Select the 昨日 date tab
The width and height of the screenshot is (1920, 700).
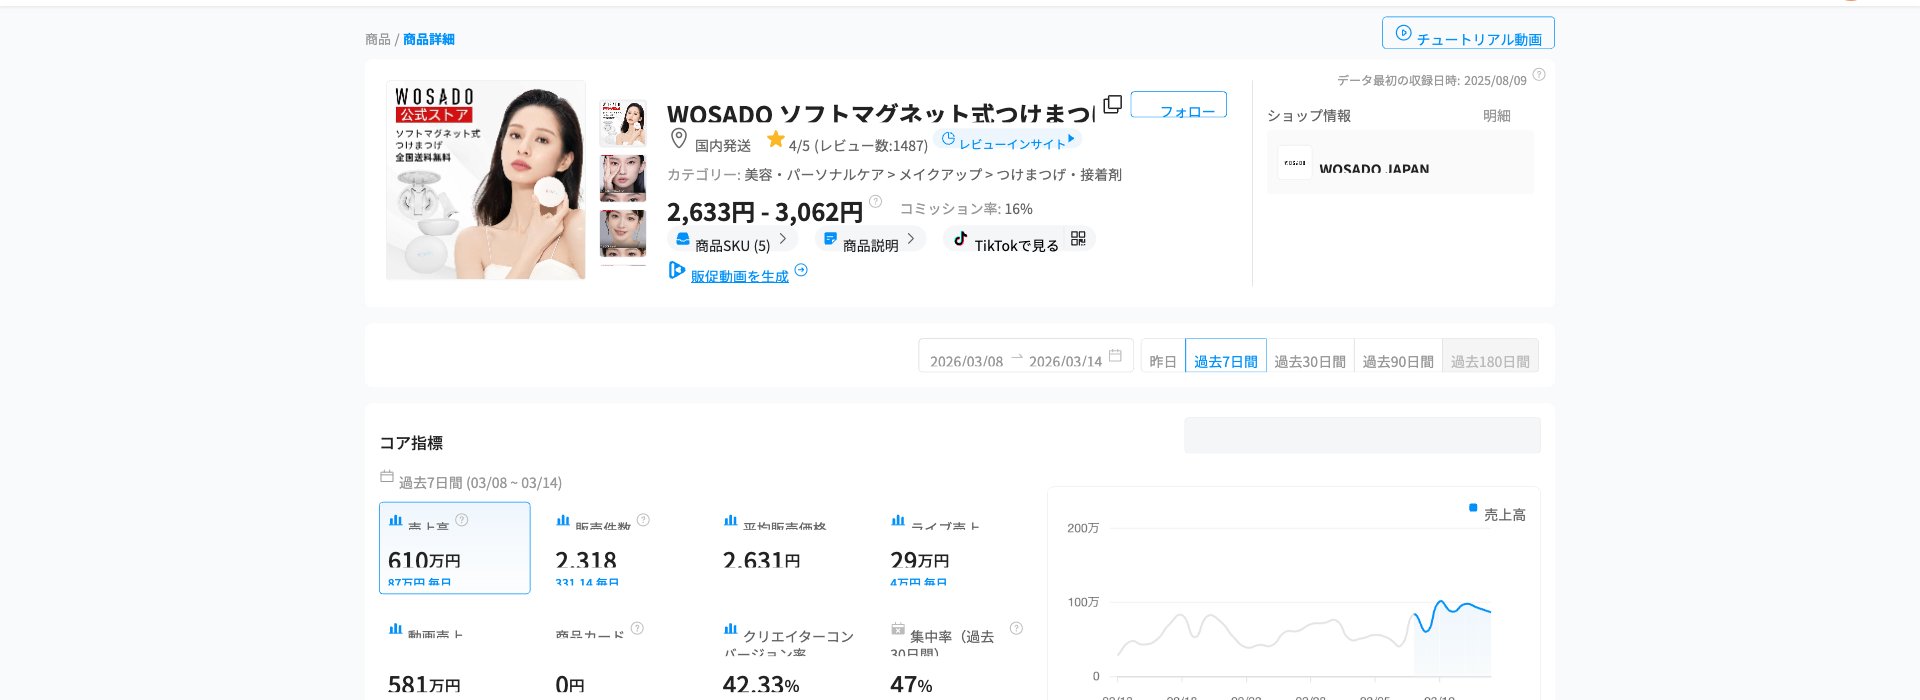point(1163,357)
